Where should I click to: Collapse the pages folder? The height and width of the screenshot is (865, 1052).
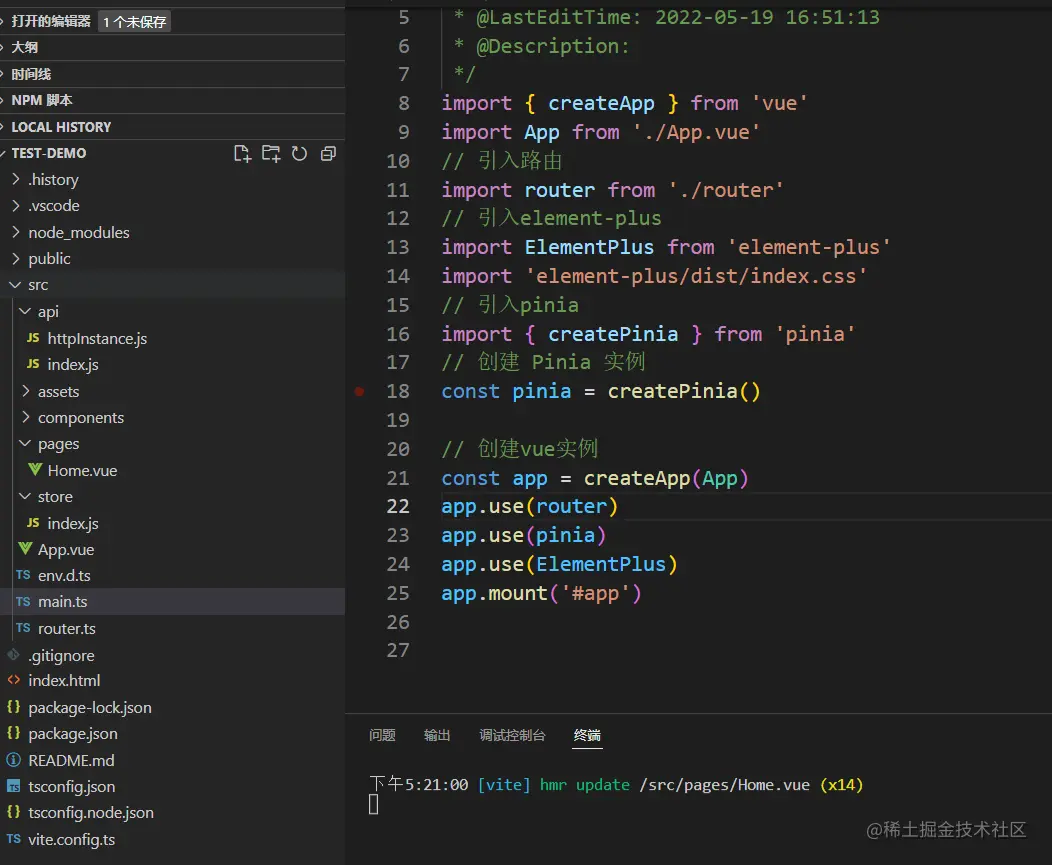(x=172, y=444)
